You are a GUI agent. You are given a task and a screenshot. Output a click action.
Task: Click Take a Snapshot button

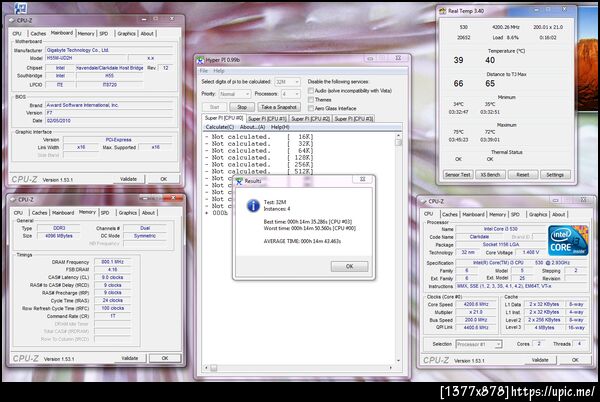click(279, 107)
